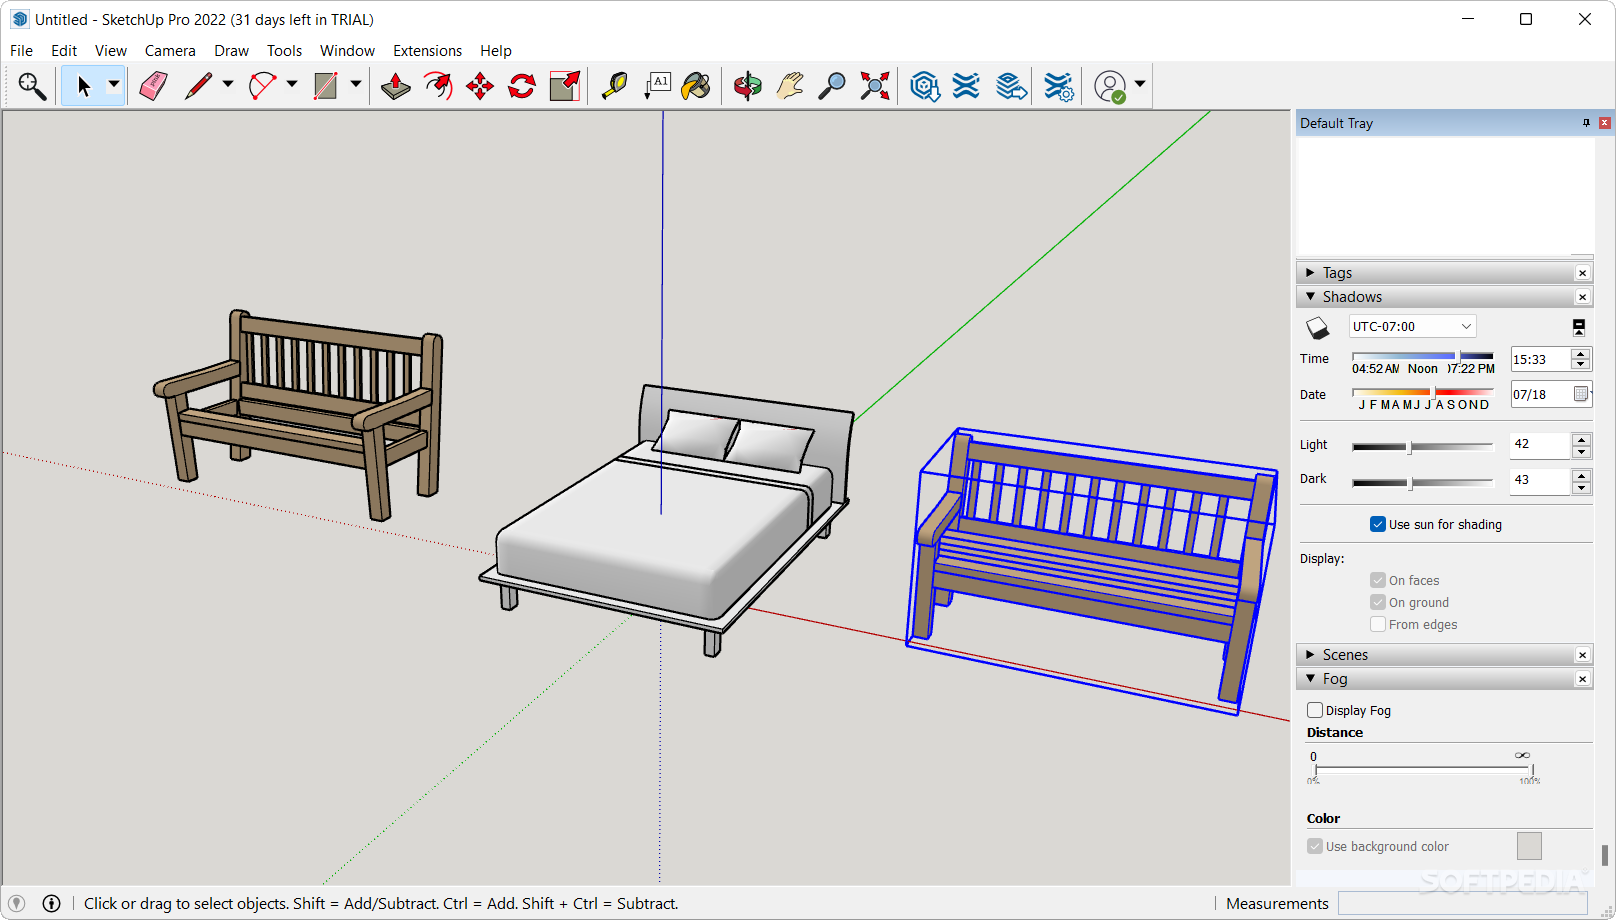
Task: Activate the Push/Pull tool
Action: click(396, 87)
